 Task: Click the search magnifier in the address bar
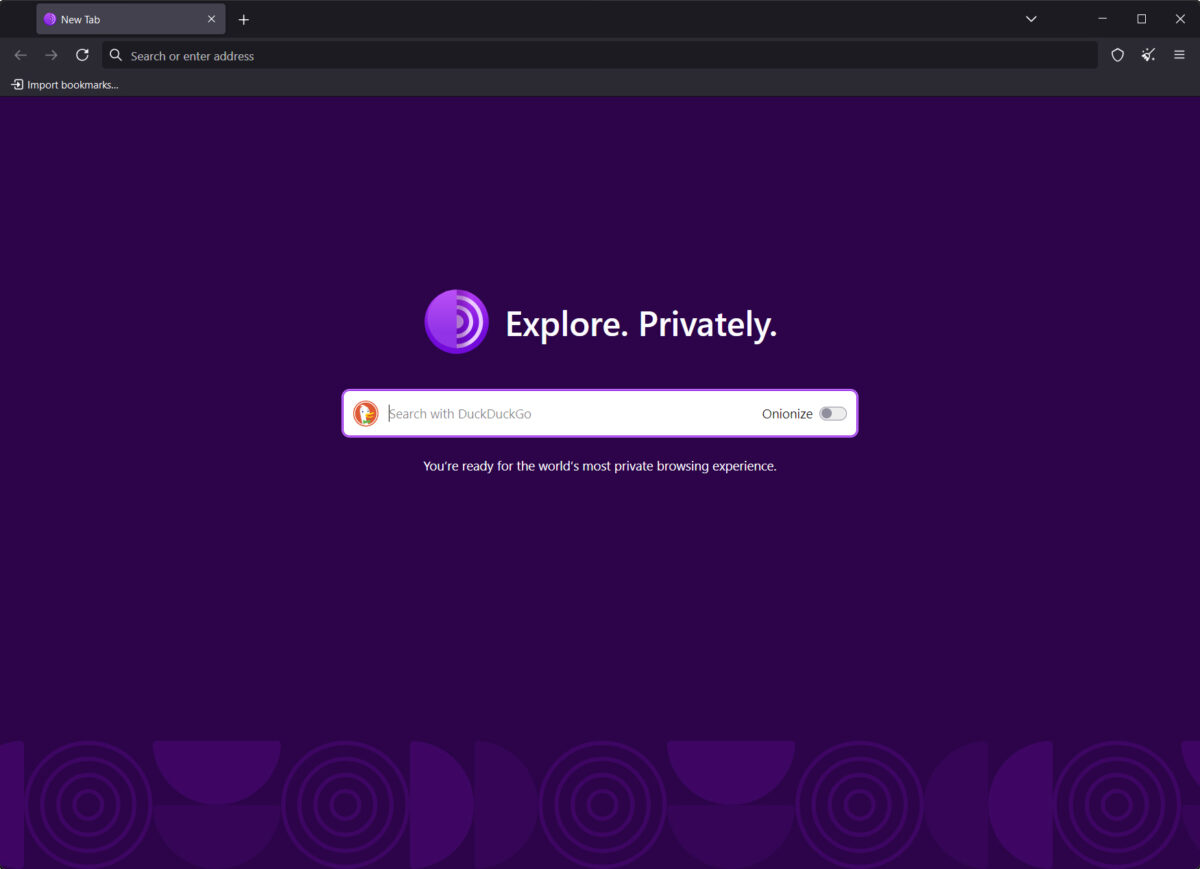click(116, 55)
